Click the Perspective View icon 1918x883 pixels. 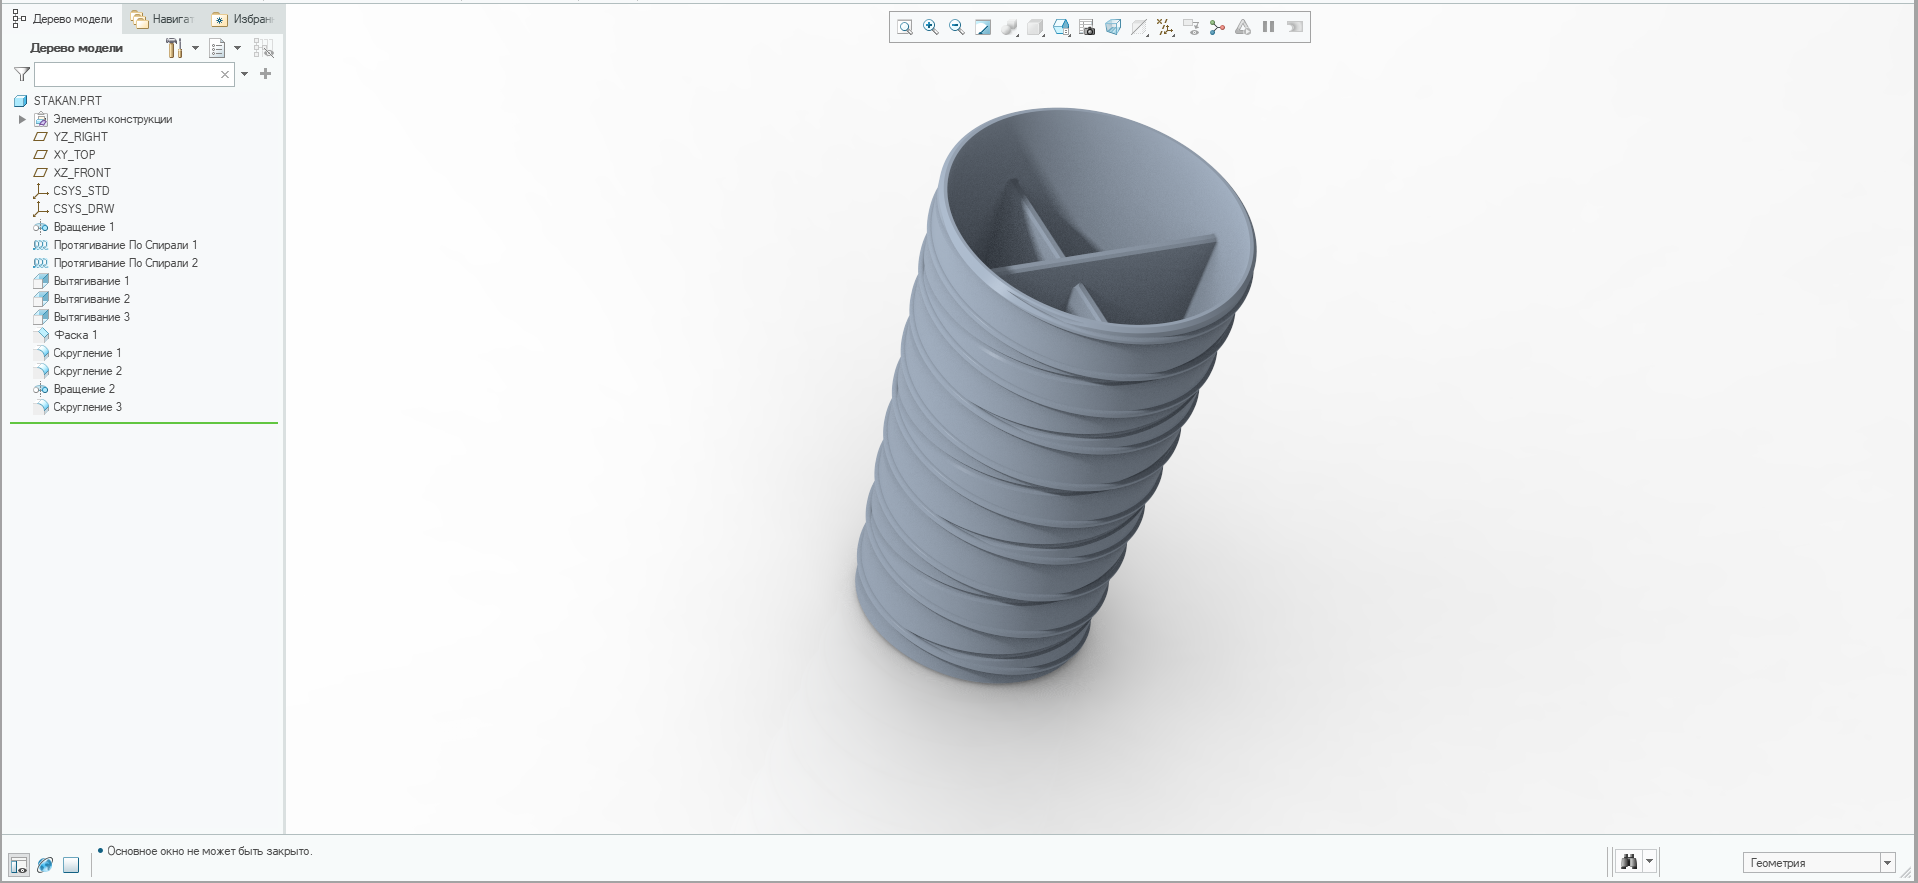click(x=1113, y=28)
